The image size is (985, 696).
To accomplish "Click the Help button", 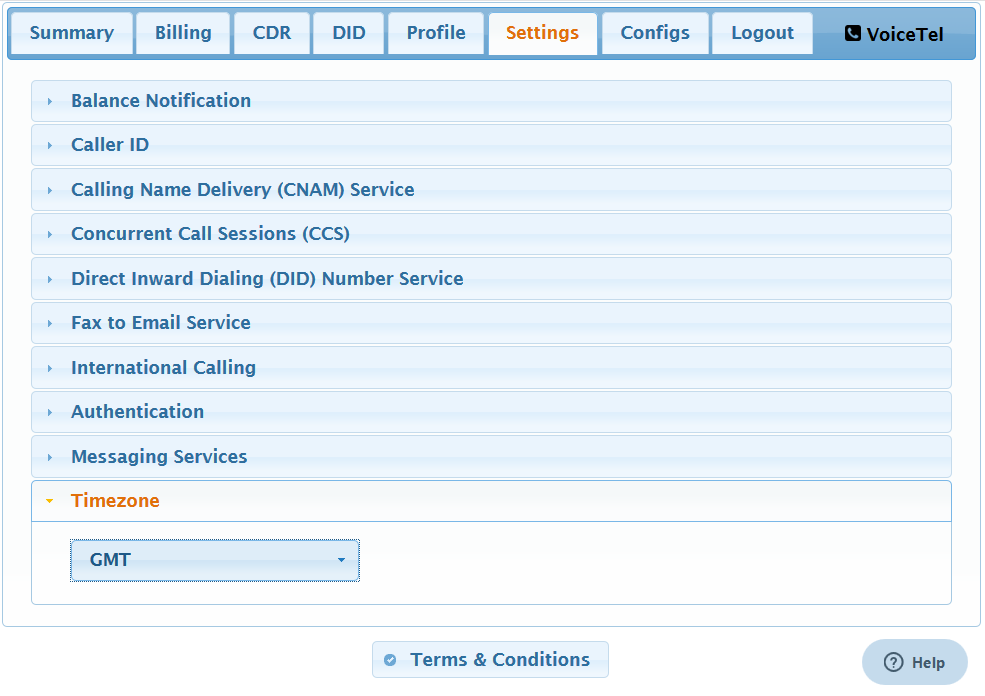I will click(915, 662).
